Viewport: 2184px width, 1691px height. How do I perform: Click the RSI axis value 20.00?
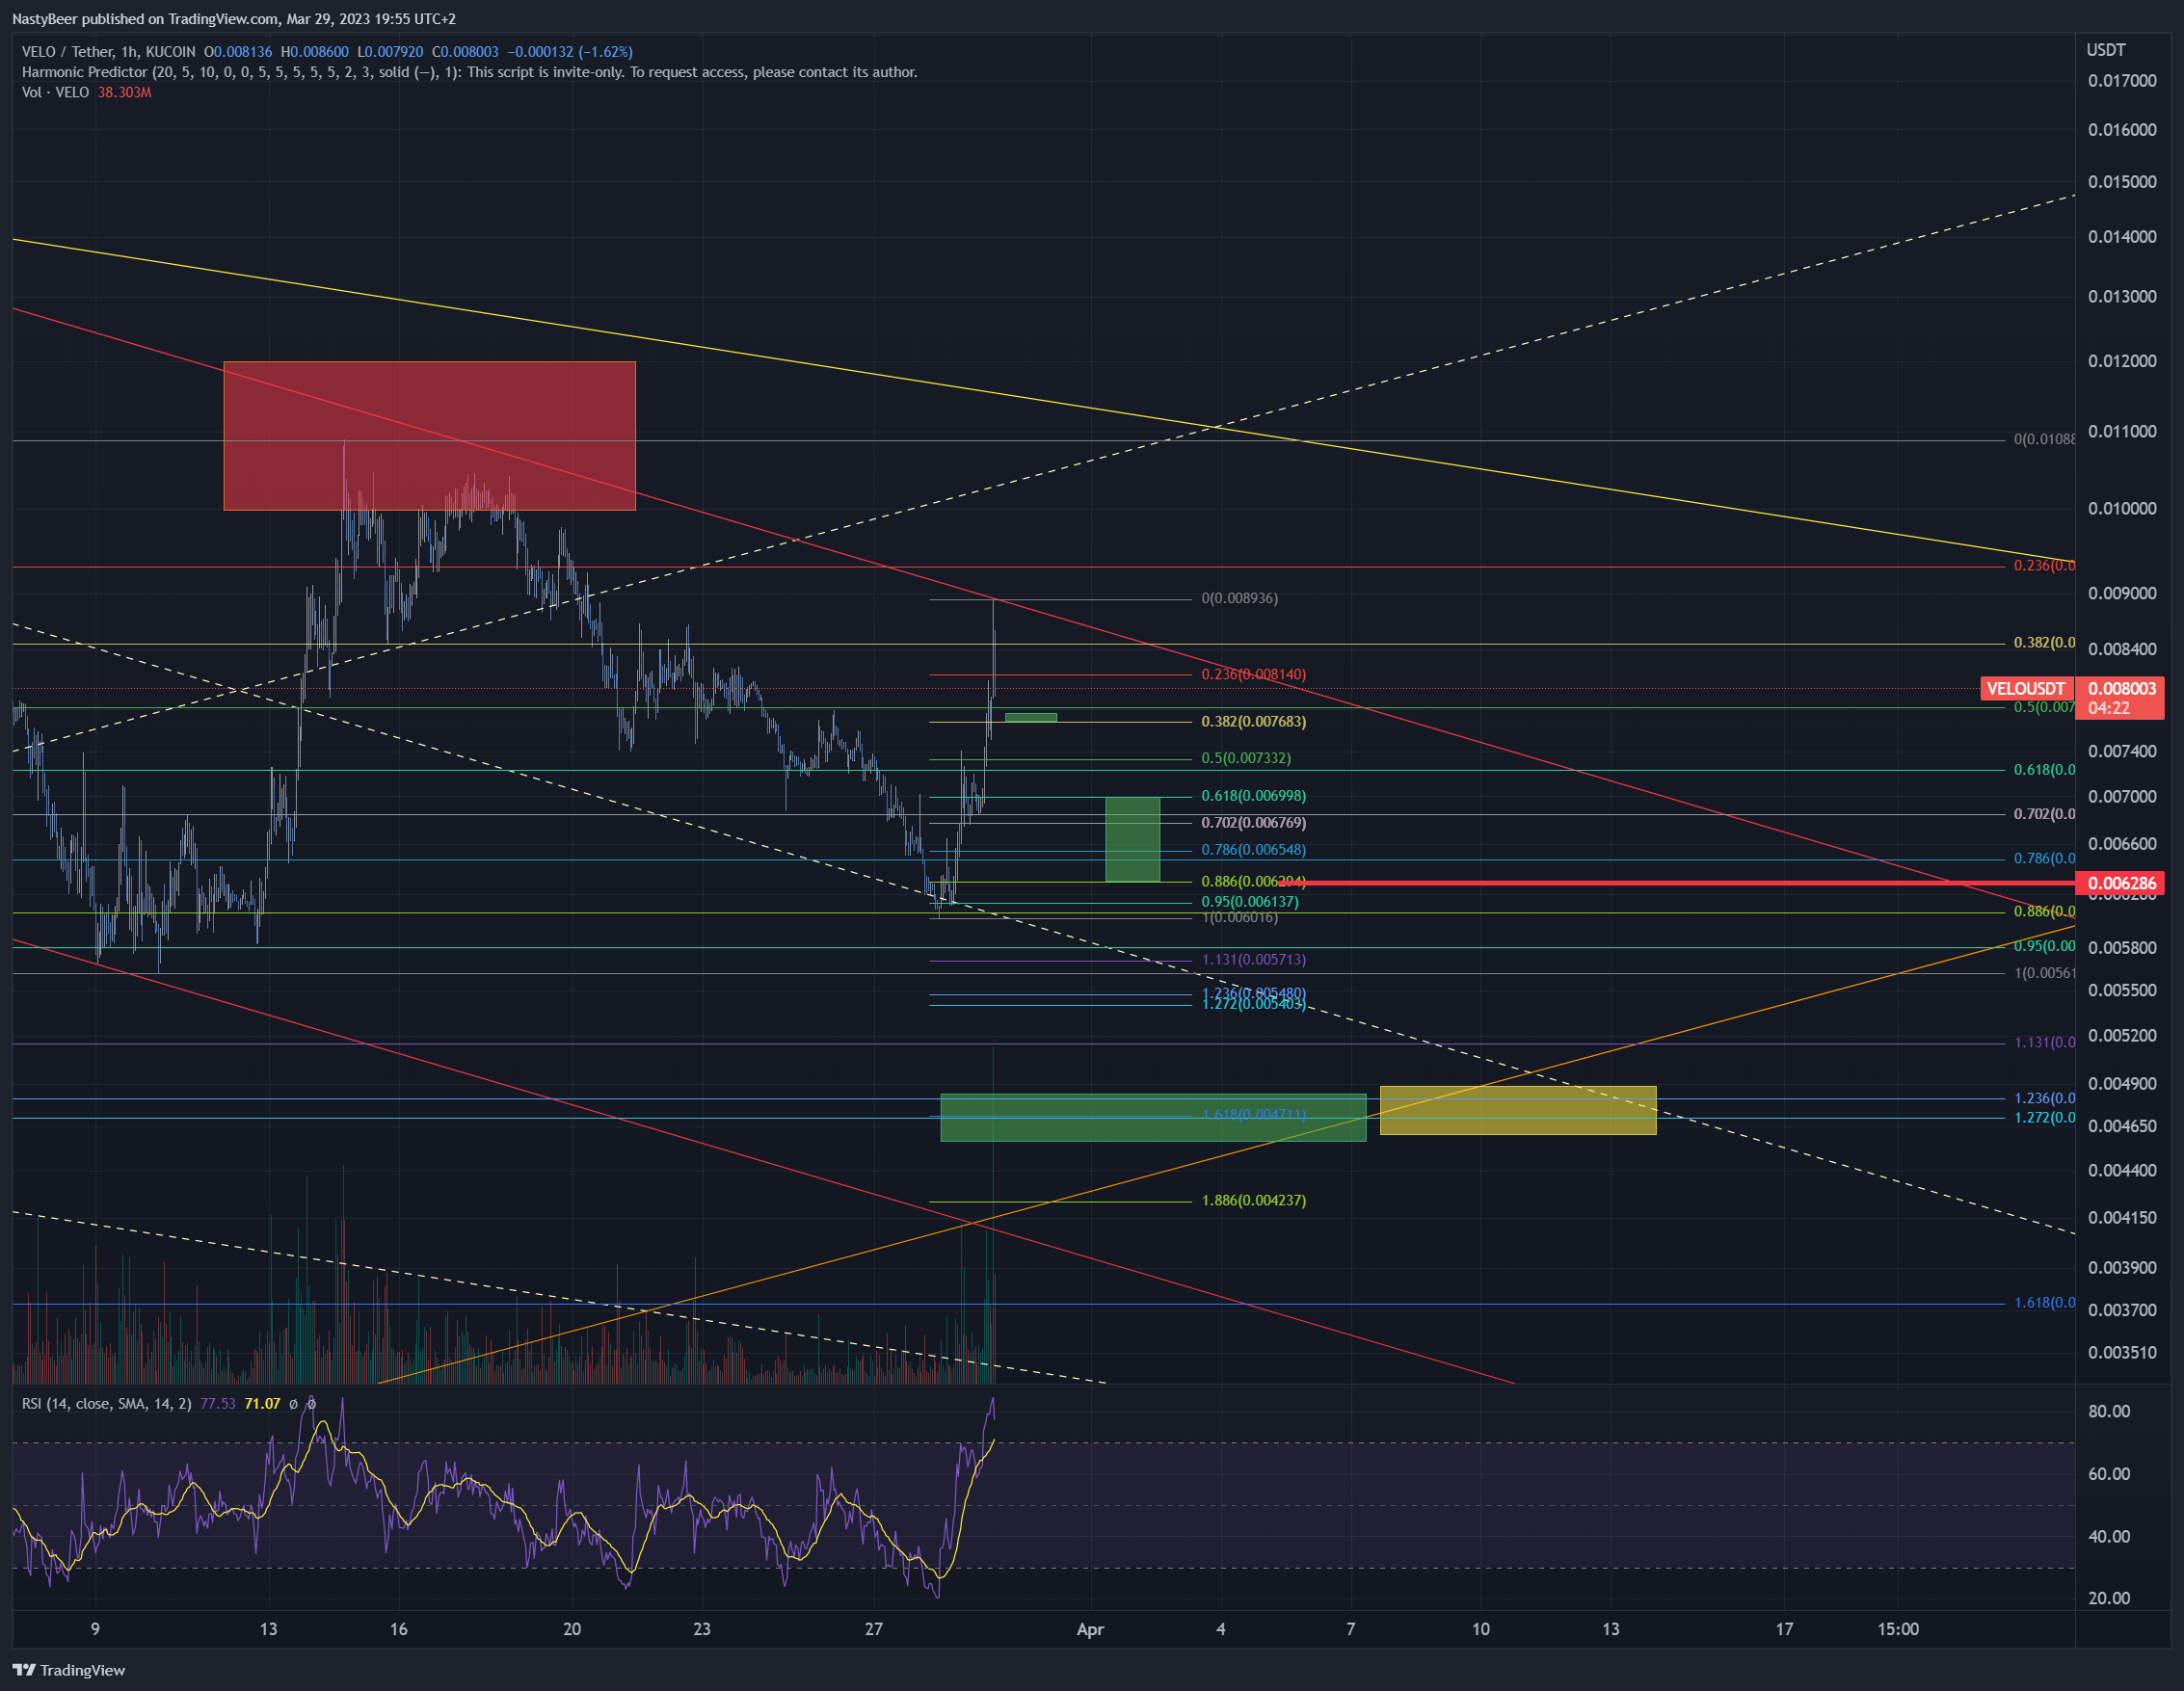tap(2109, 1598)
